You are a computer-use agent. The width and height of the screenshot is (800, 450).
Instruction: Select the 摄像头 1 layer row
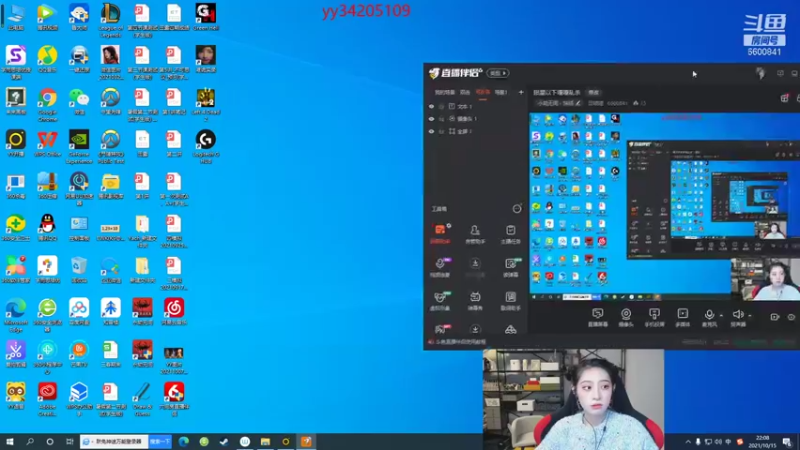(x=476, y=119)
